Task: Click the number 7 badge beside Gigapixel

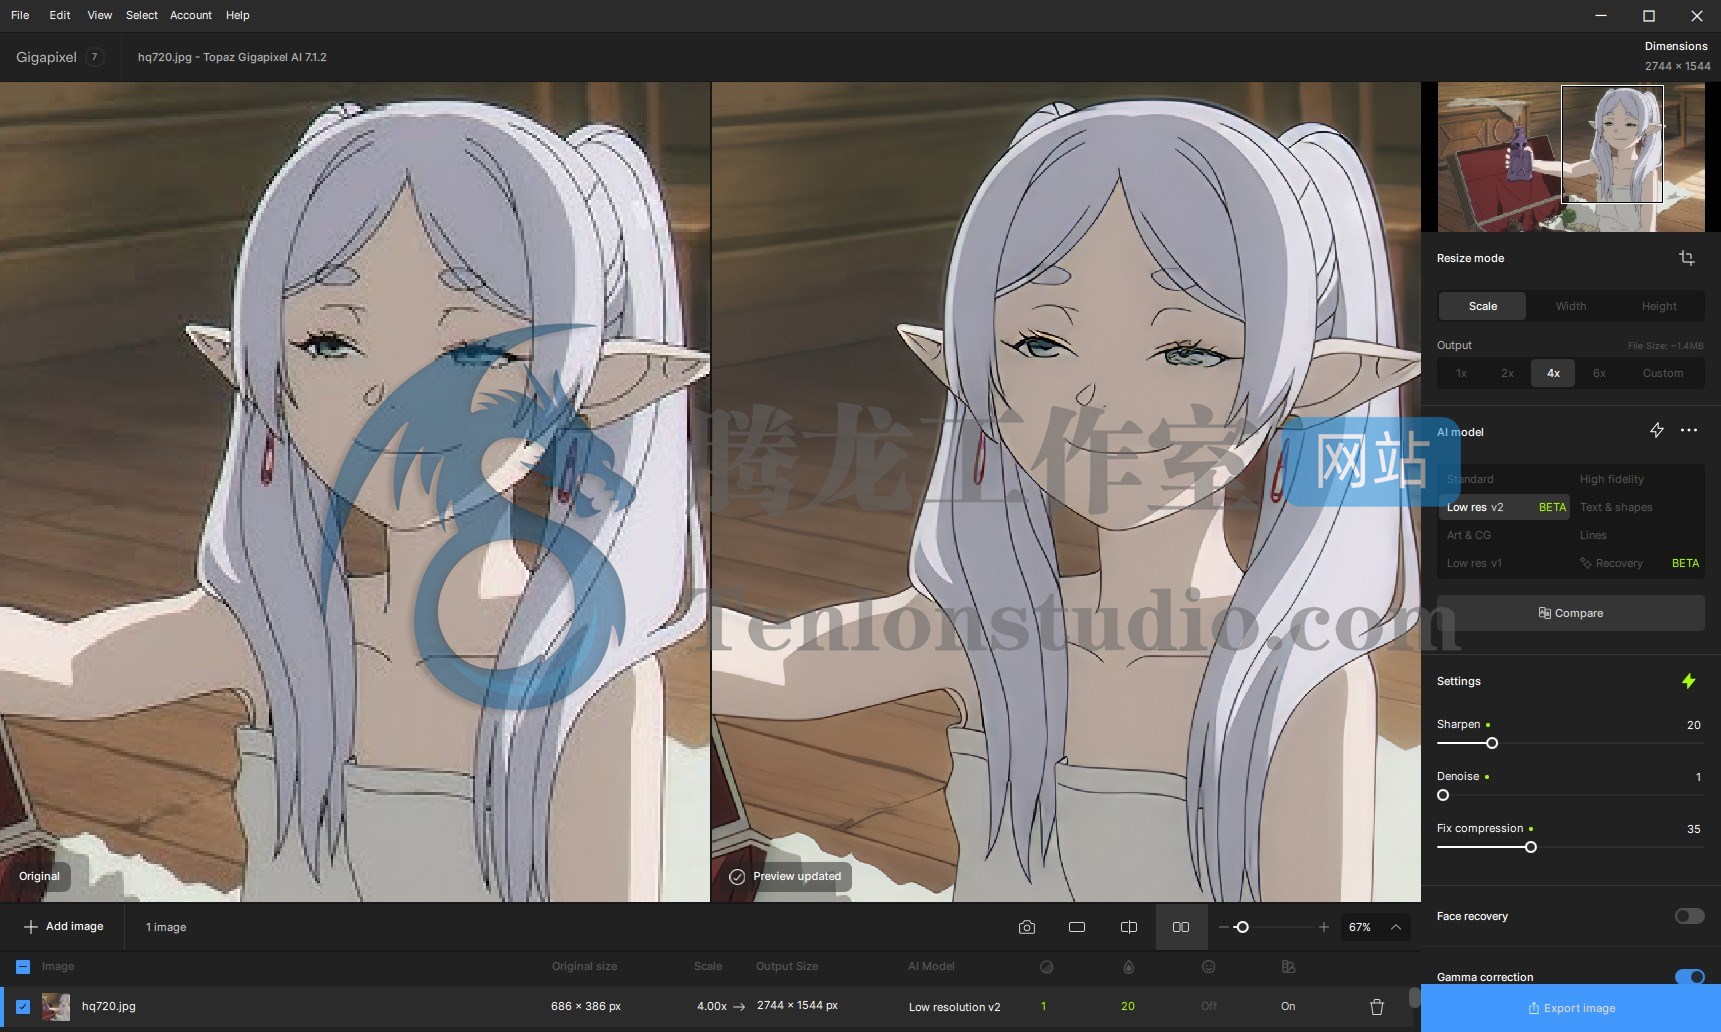Action: 95,57
